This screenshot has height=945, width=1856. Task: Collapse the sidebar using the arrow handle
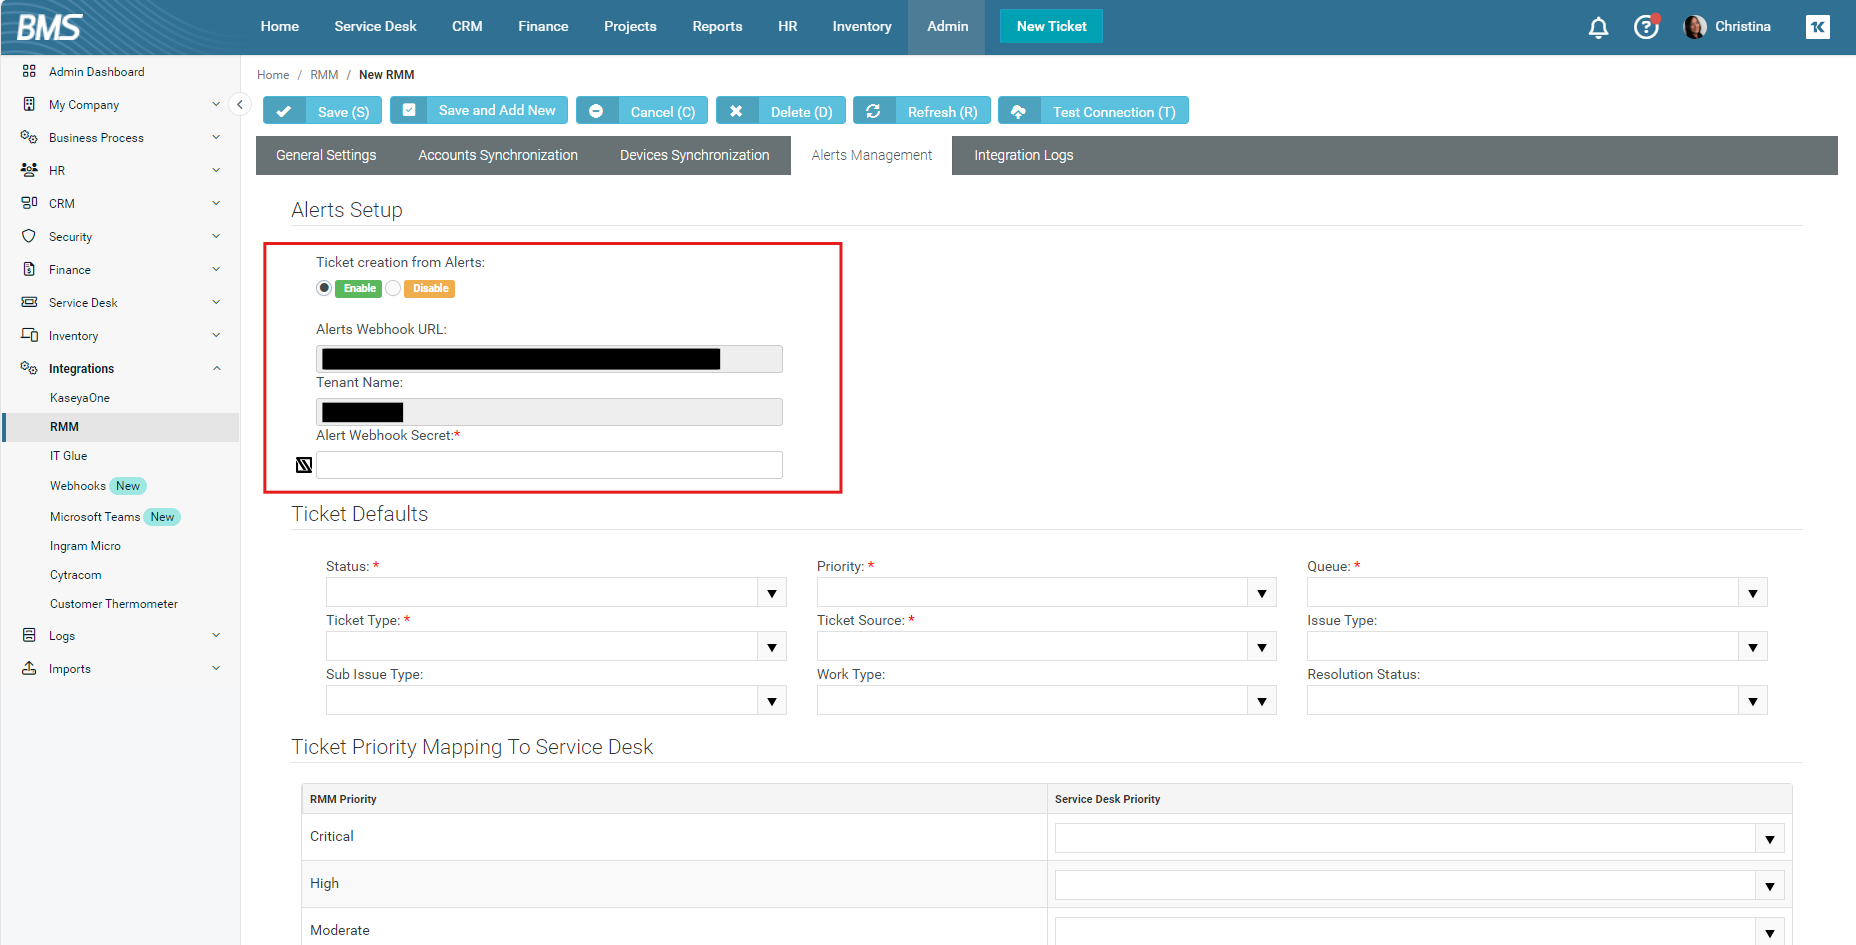(x=239, y=104)
